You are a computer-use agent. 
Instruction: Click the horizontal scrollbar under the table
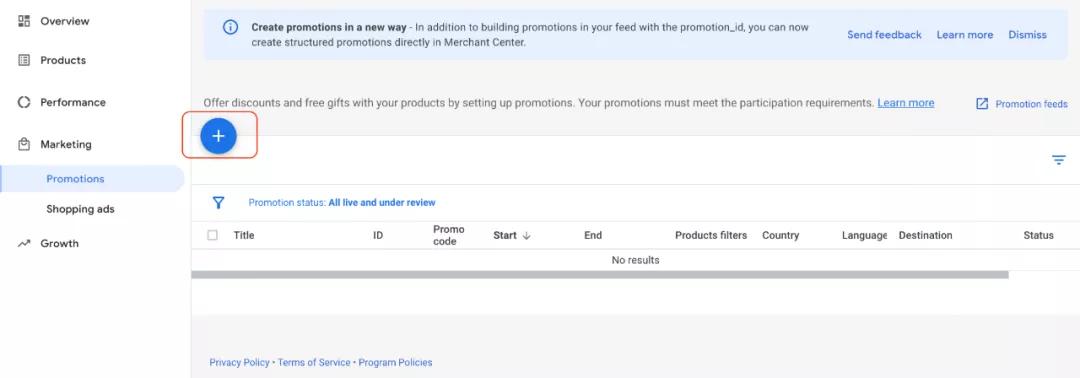click(x=599, y=275)
